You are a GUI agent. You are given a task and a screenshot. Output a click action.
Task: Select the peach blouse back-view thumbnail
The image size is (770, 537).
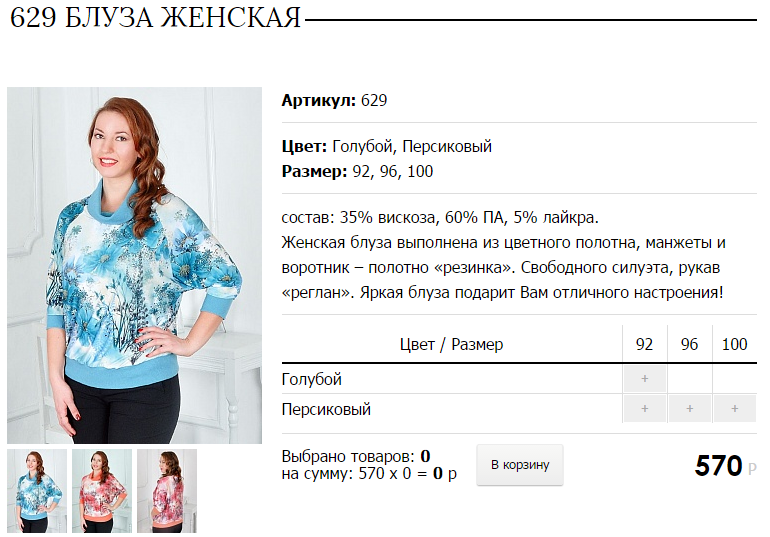pos(167,491)
